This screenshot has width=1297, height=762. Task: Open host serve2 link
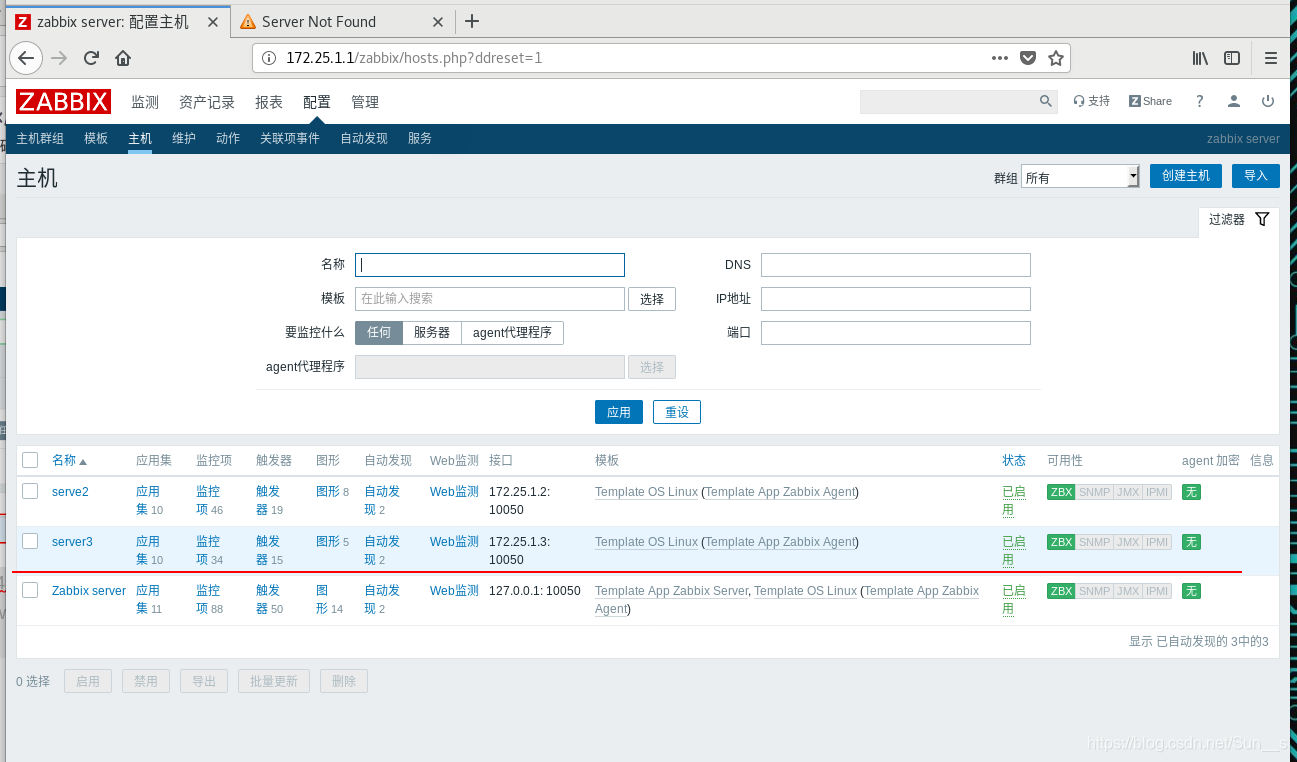(70, 492)
